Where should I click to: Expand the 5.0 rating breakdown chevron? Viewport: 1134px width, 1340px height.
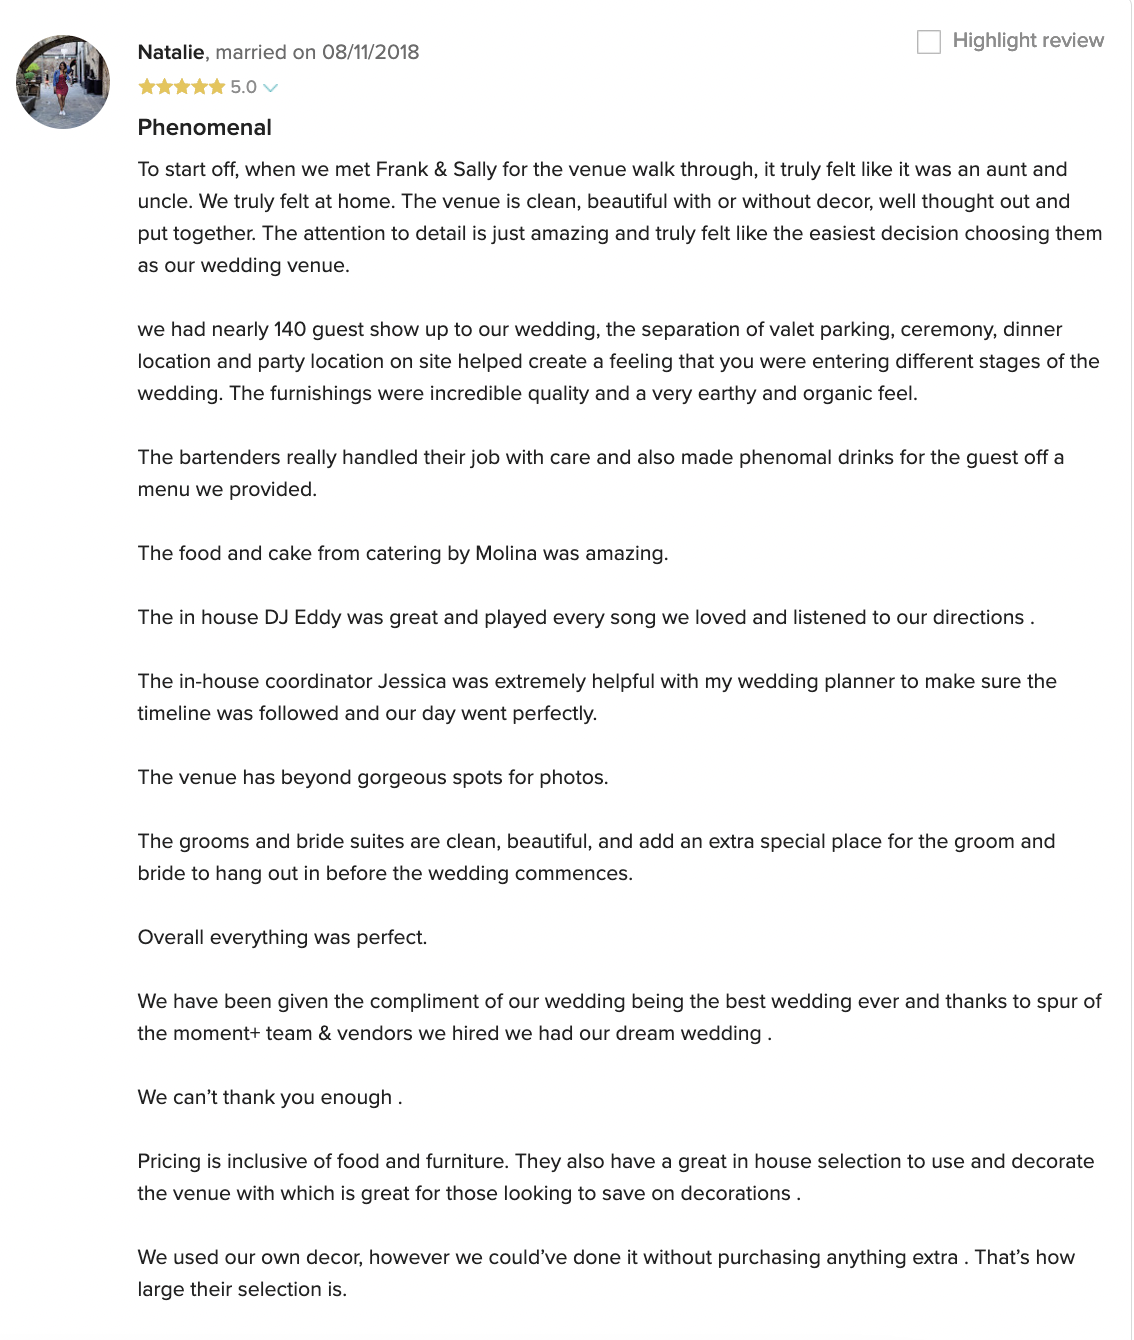270,88
